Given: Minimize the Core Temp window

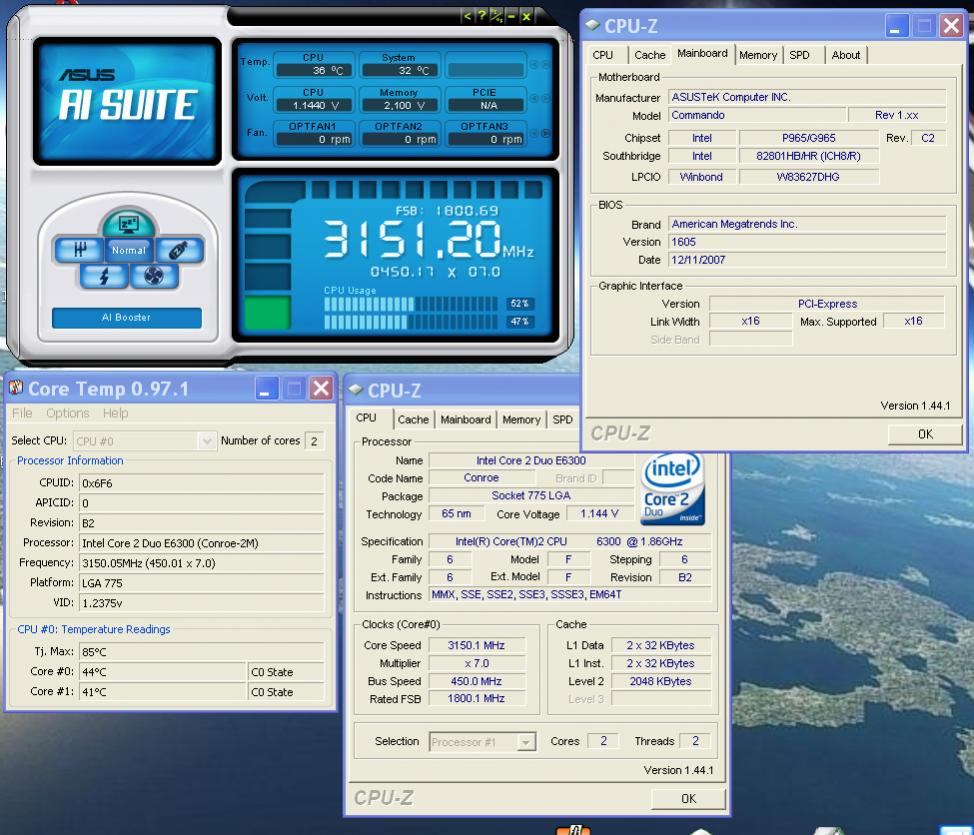Looking at the screenshot, I should [267, 389].
